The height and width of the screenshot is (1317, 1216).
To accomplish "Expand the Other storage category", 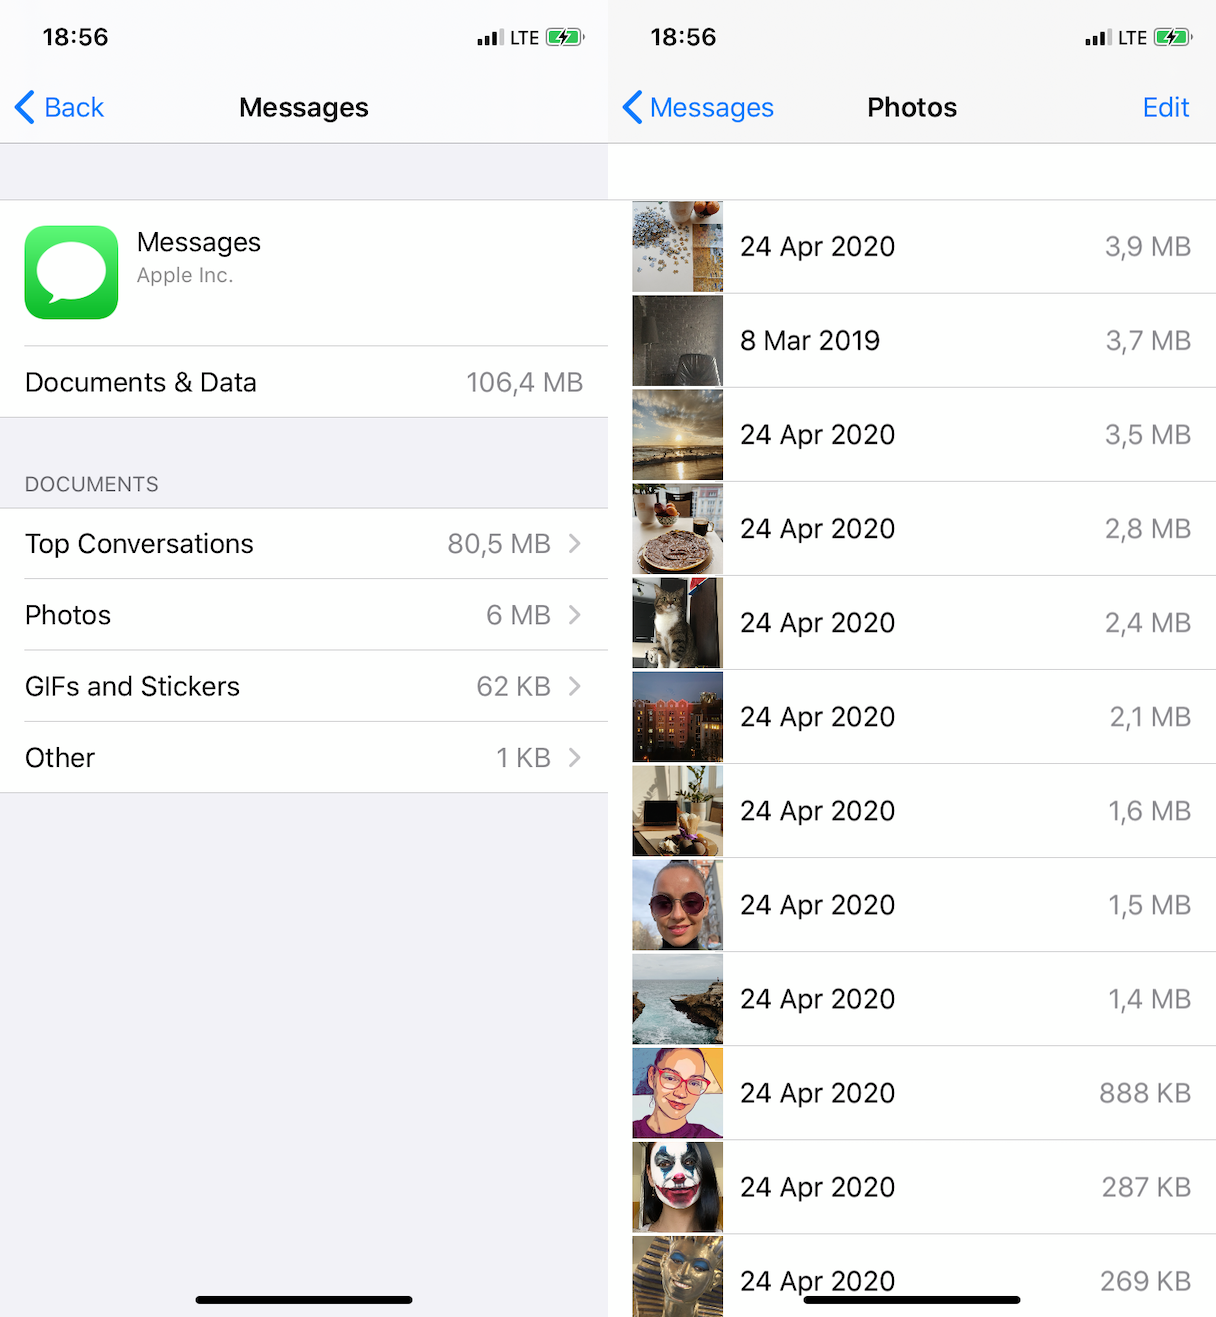I will (575, 757).
